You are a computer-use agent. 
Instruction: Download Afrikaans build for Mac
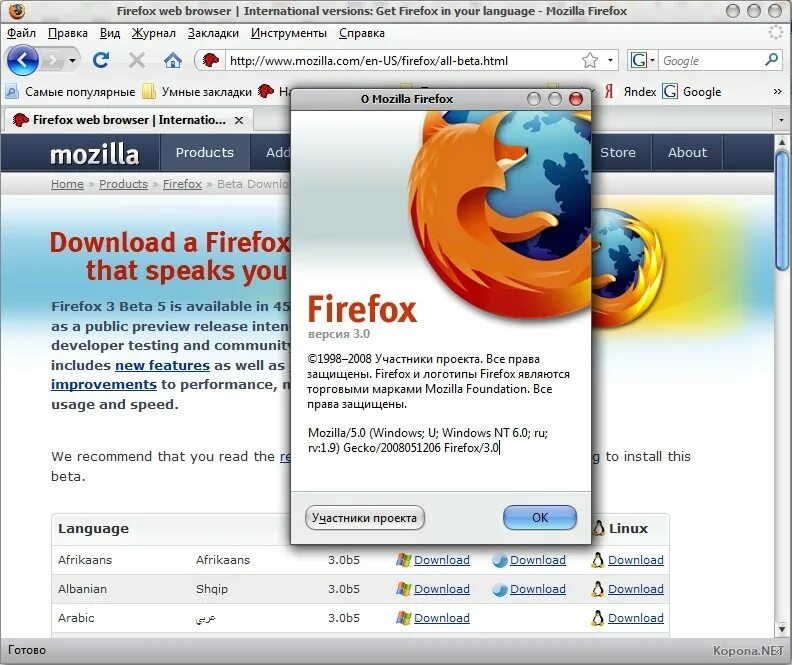538,560
